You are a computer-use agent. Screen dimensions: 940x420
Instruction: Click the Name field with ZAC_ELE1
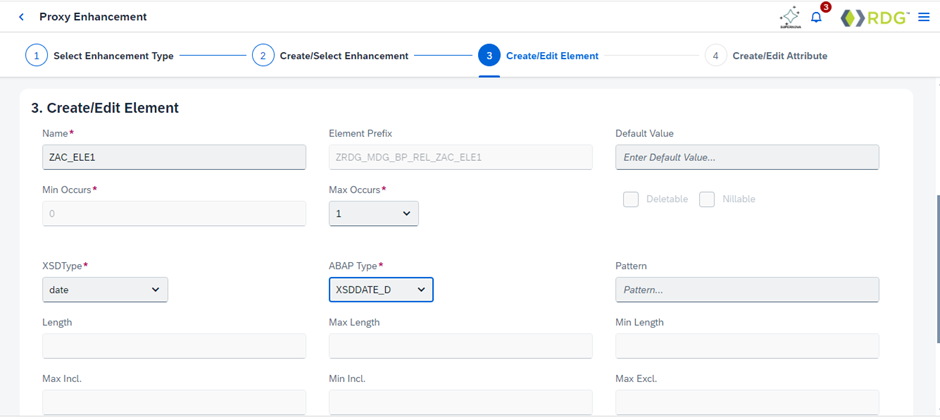(174, 157)
